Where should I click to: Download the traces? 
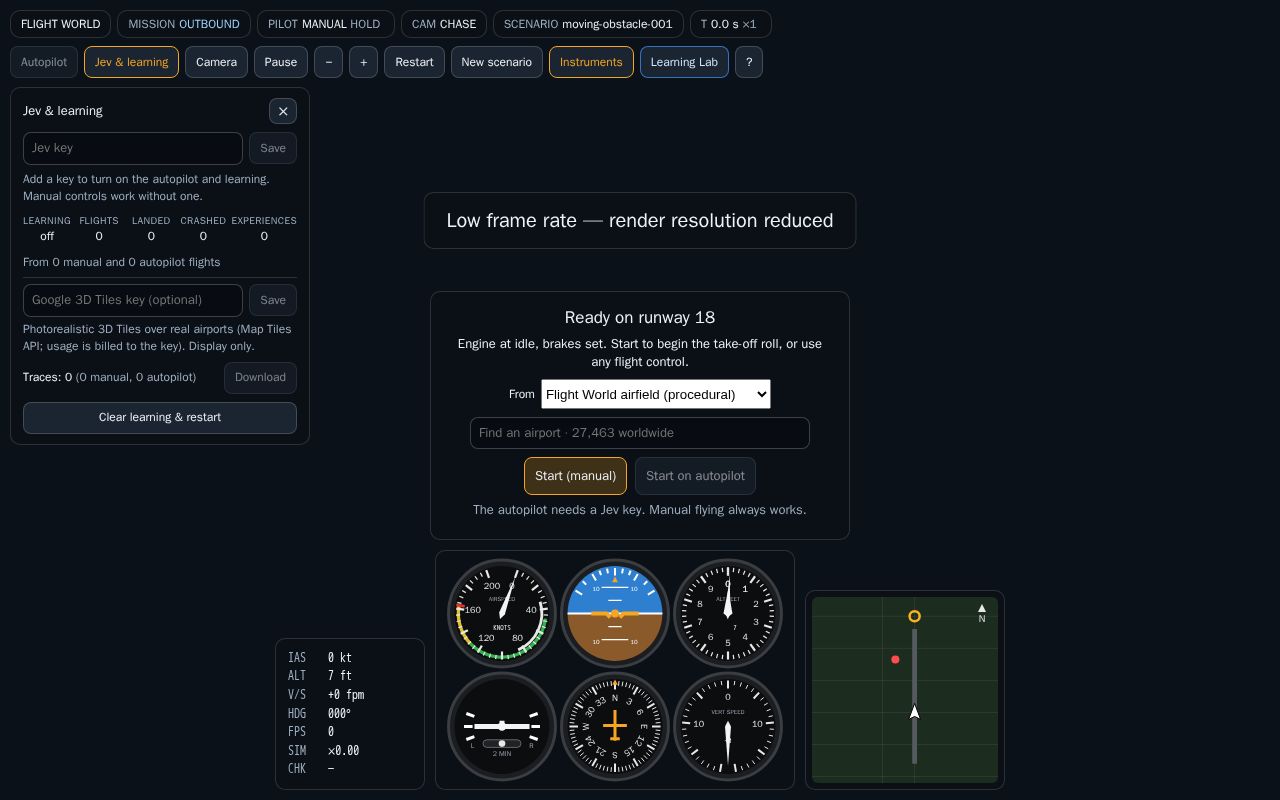260,378
